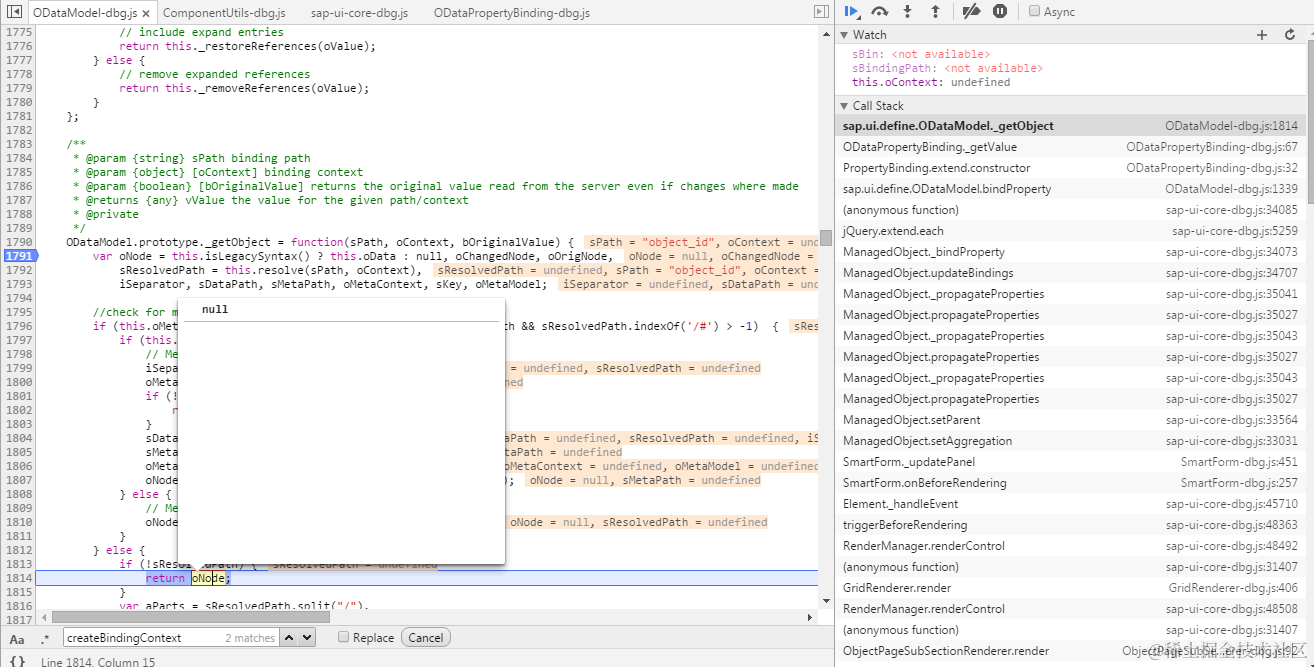
Task: Select SmartForm.onBeforeRendering stack frame
Action: coord(1070,483)
